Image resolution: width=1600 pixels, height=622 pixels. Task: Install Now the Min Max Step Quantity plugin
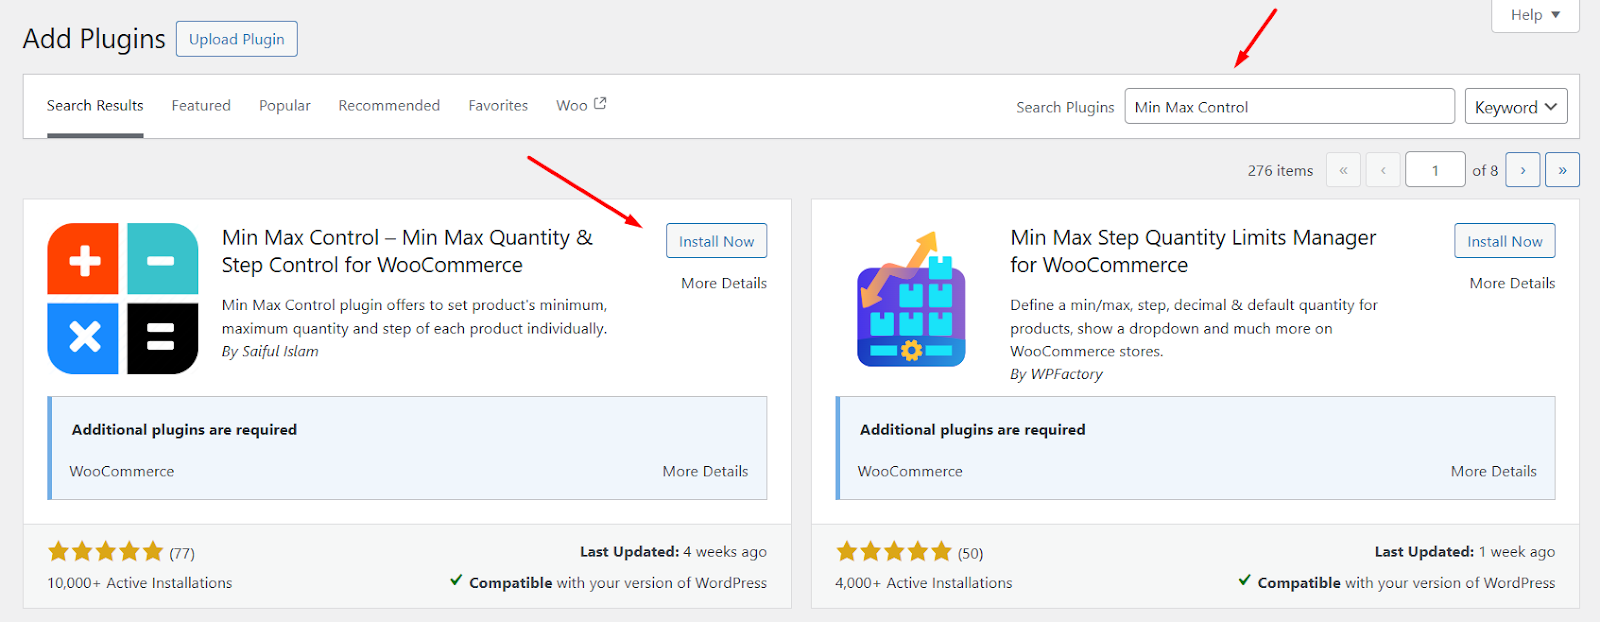[x=1505, y=241]
